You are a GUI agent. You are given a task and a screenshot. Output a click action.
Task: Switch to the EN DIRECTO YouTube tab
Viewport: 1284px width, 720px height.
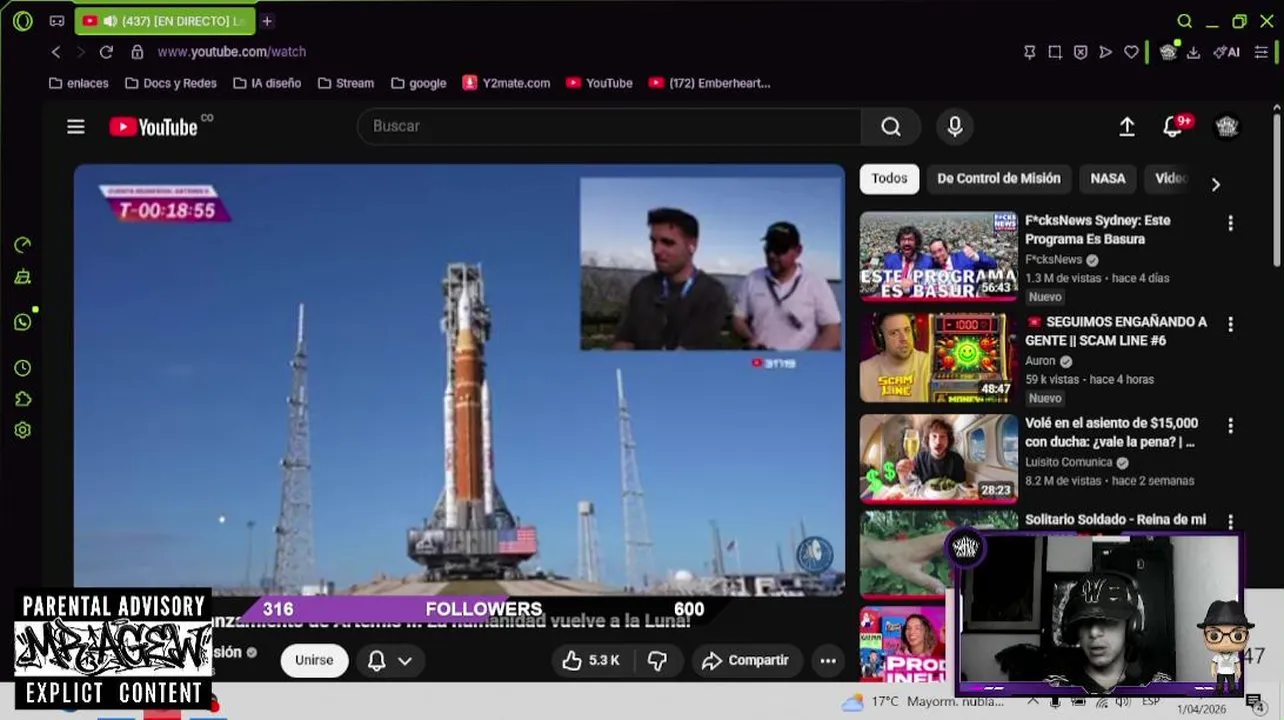[x=164, y=21]
